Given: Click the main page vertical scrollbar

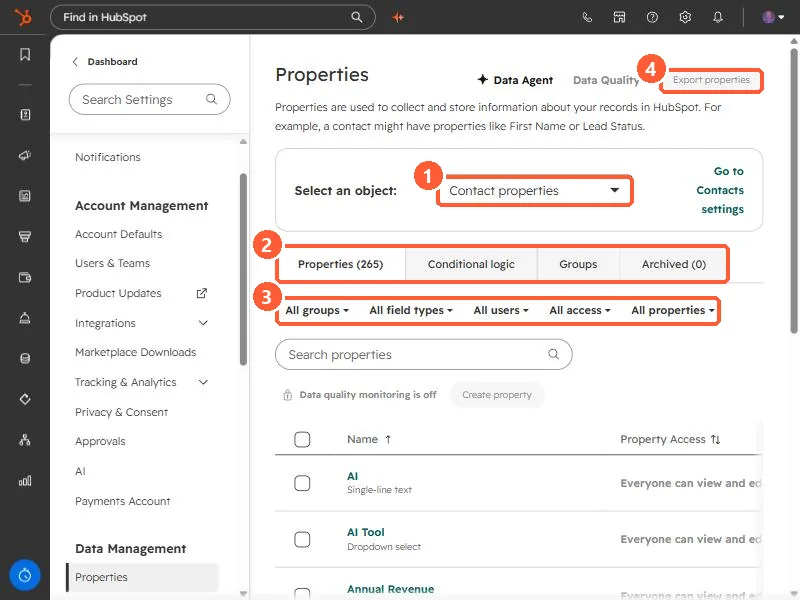Looking at the screenshot, I should pos(794,190).
